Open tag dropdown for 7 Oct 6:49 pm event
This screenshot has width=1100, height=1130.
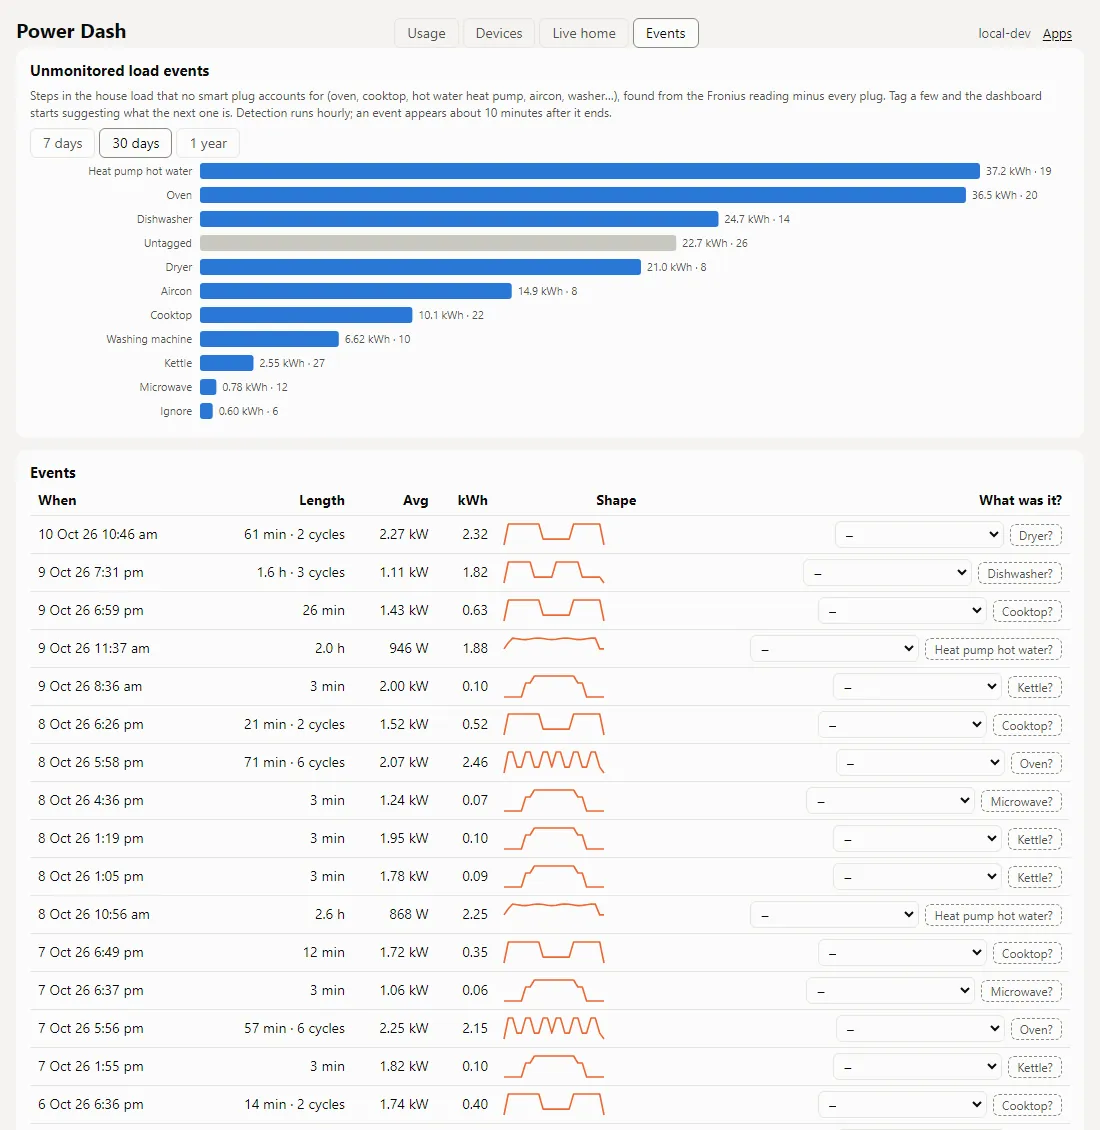[x=902, y=953]
